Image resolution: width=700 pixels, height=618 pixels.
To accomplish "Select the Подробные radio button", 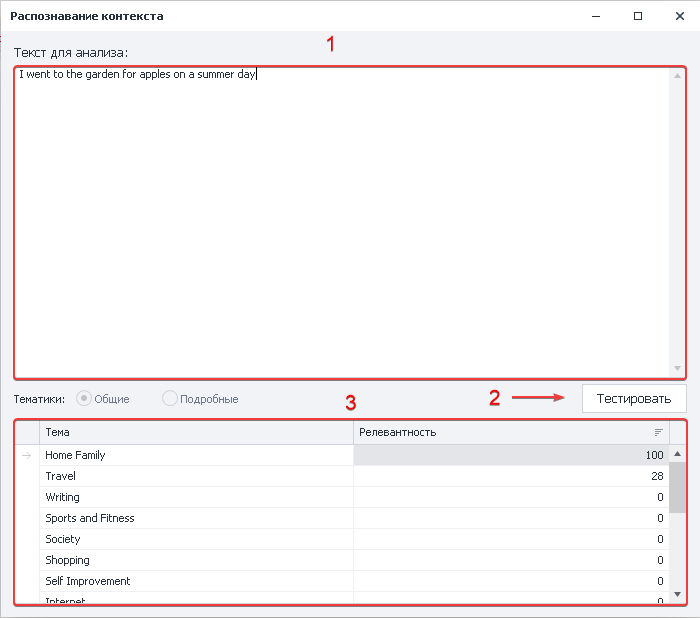I will tap(170, 398).
